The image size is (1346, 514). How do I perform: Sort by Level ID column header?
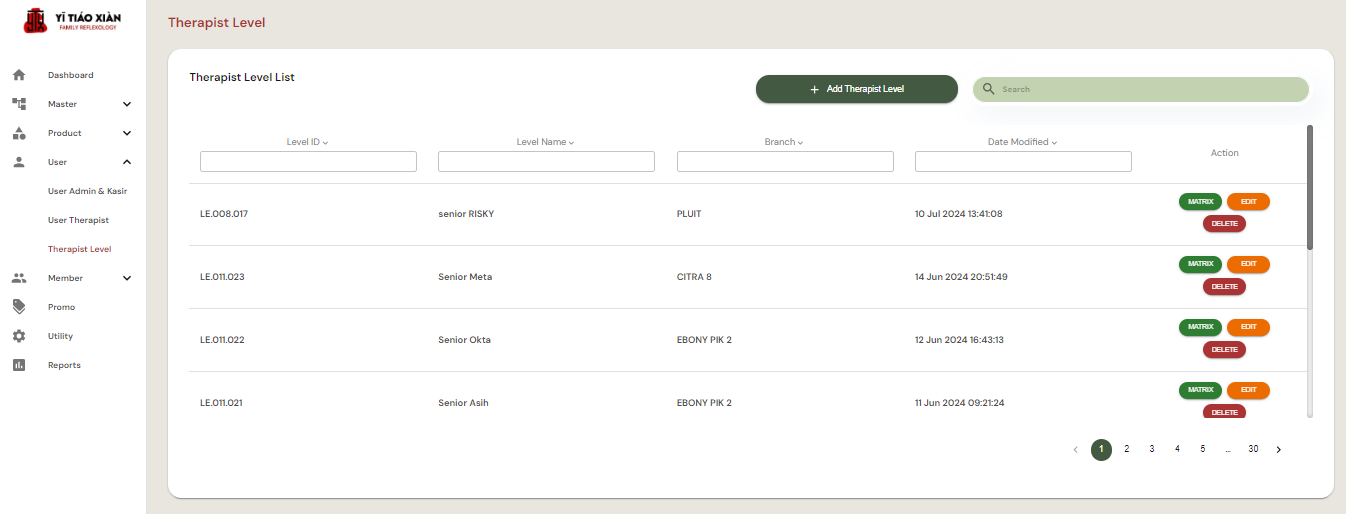coord(307,142)
